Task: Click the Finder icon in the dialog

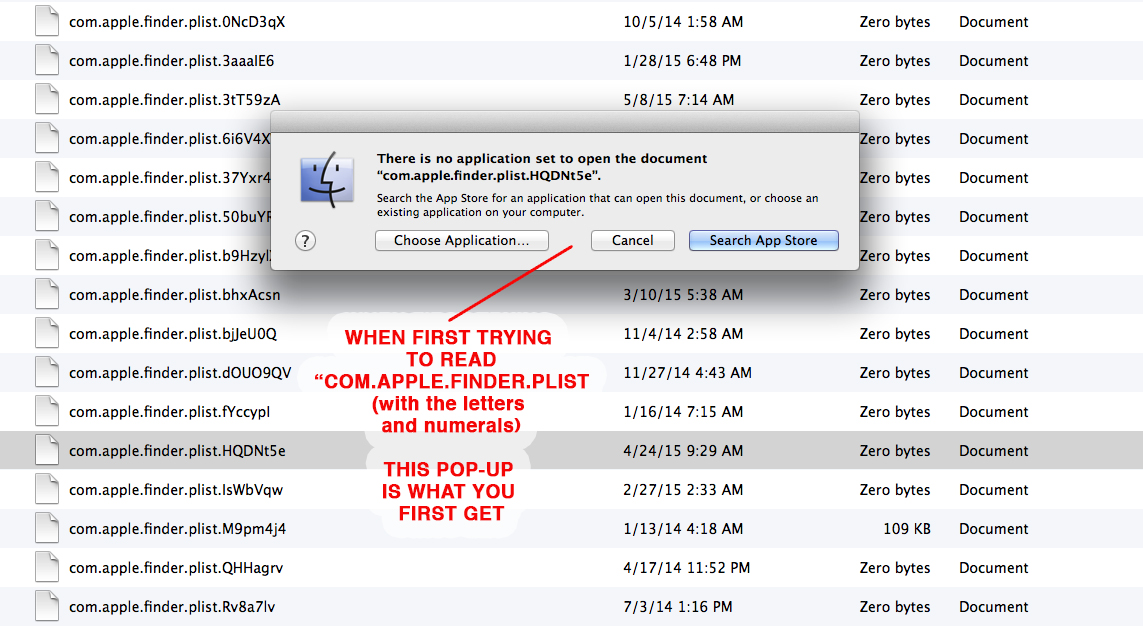Action: [327, 179]
